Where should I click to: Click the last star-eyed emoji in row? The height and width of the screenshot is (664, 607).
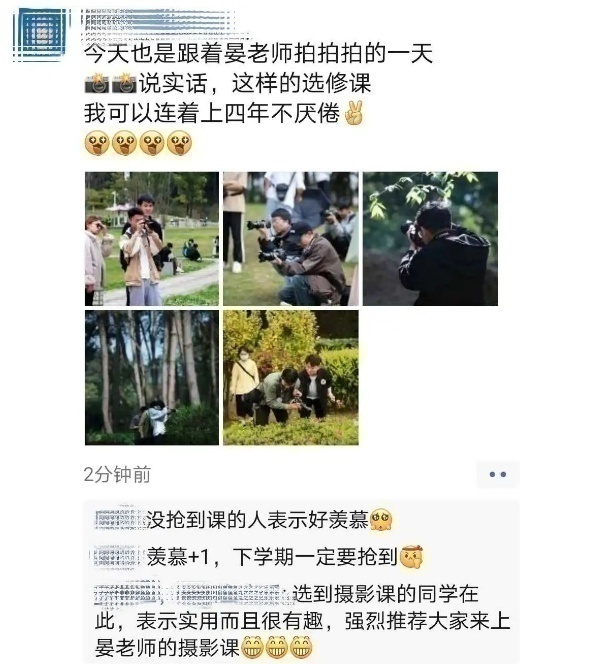tap(179, 143)
